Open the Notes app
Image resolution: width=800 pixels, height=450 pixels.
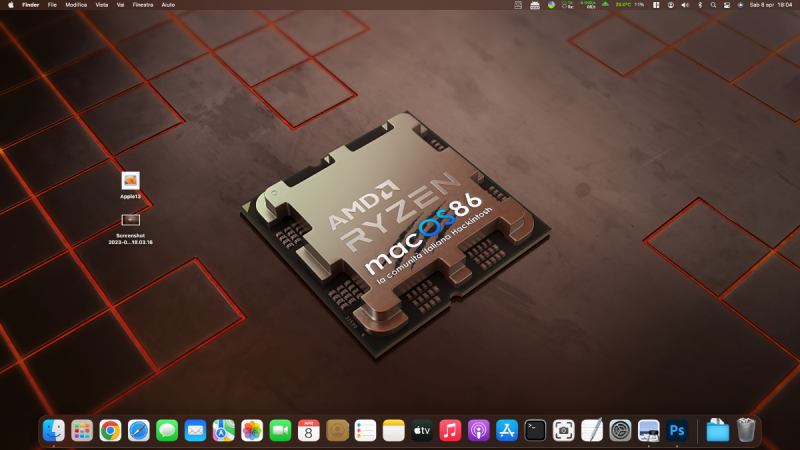(394, 431)
